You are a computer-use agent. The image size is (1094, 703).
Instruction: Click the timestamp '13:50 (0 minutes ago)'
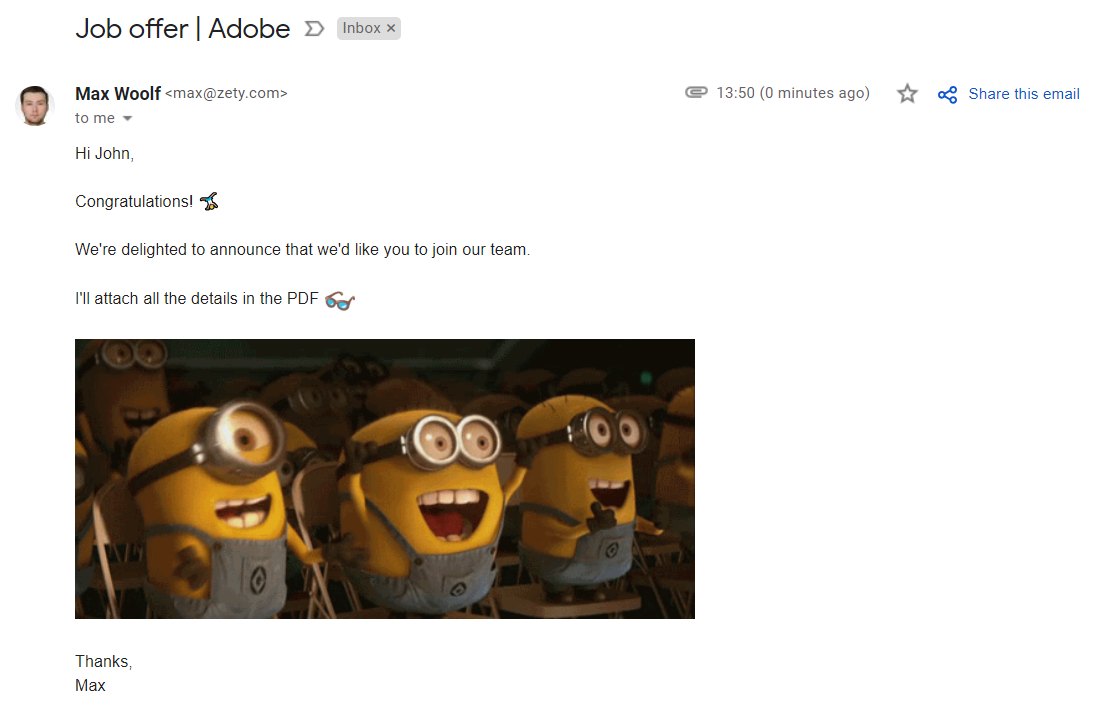click(792, 92)
